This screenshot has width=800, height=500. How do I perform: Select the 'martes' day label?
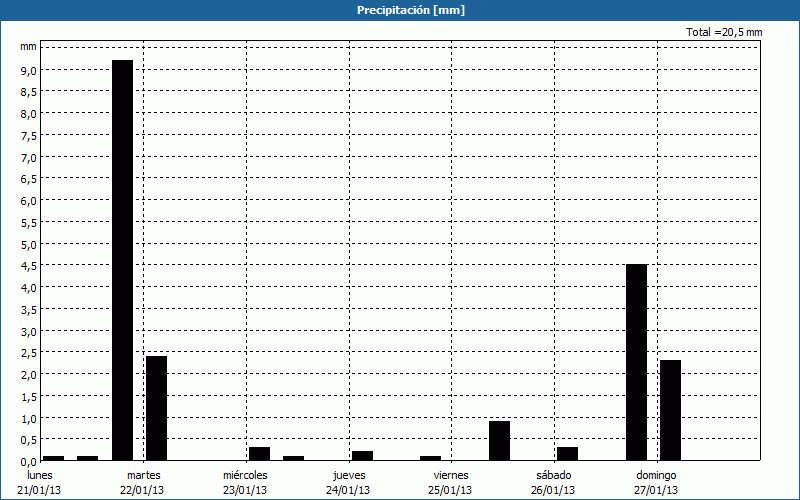(143, 475)
